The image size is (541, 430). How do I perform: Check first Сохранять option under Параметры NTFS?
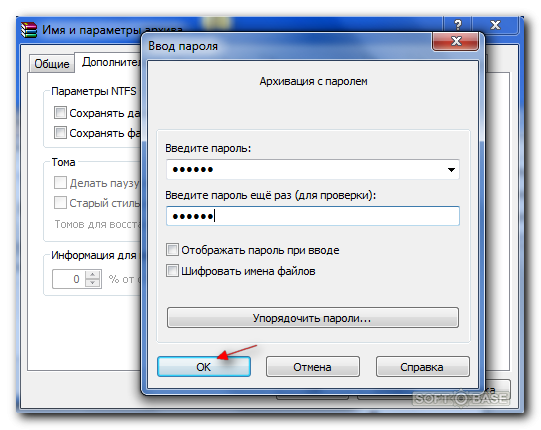[60, 113]
